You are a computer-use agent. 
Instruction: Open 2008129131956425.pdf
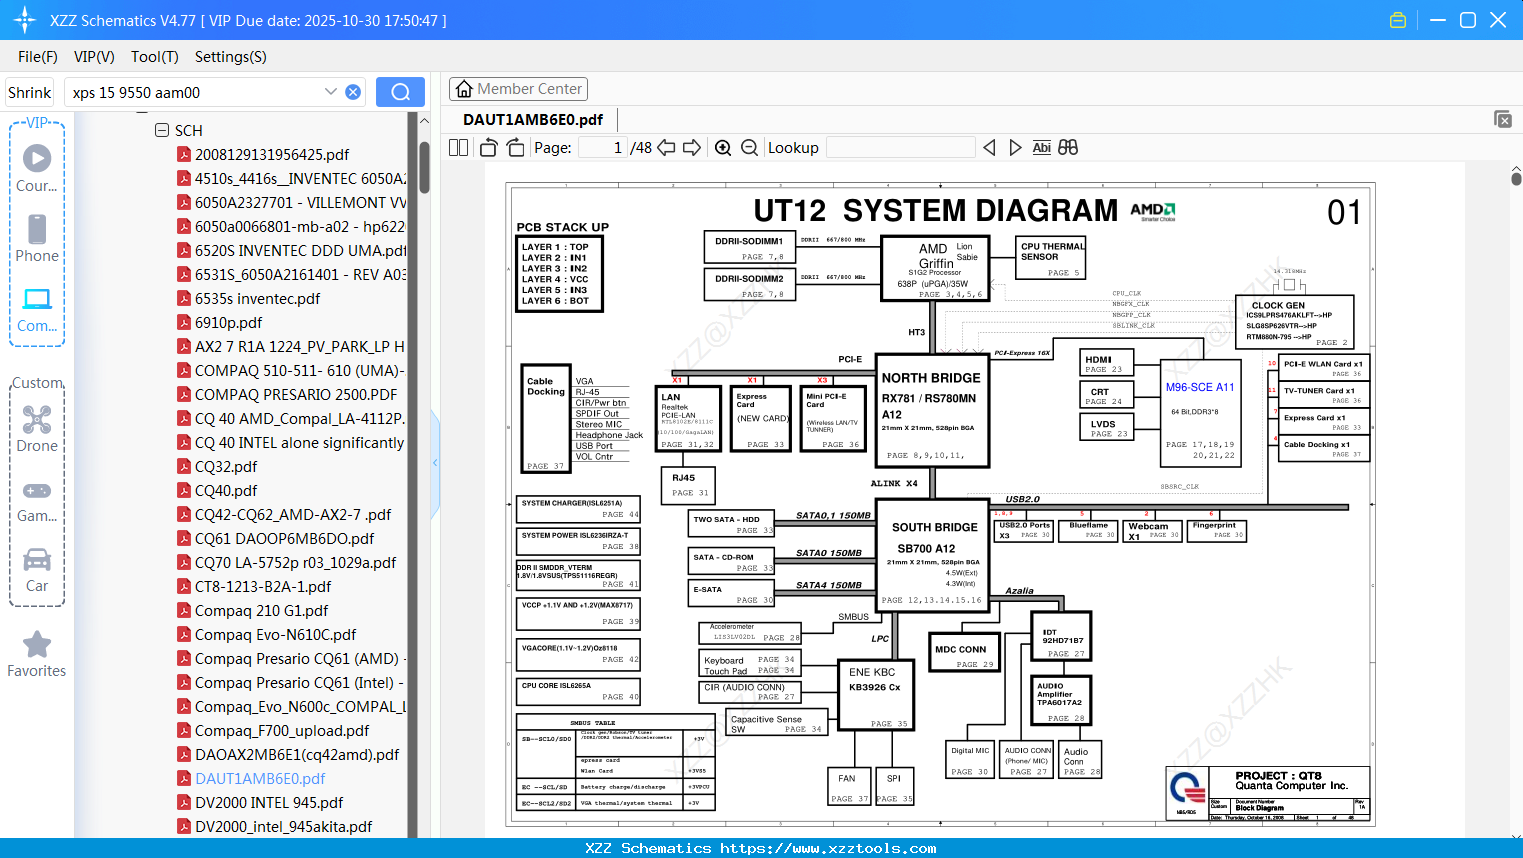[272, 155]
